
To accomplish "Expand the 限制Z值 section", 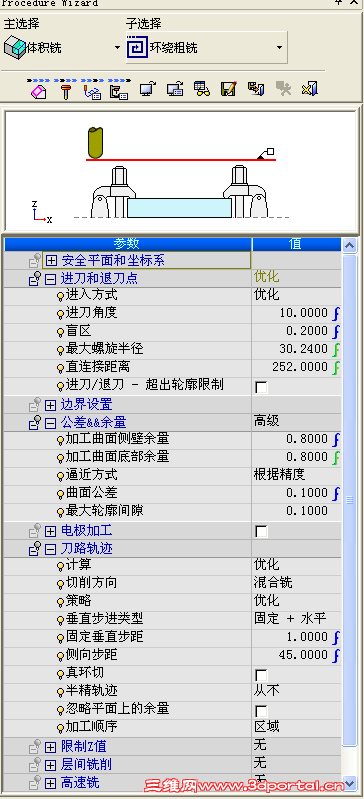I will [50, 748].
